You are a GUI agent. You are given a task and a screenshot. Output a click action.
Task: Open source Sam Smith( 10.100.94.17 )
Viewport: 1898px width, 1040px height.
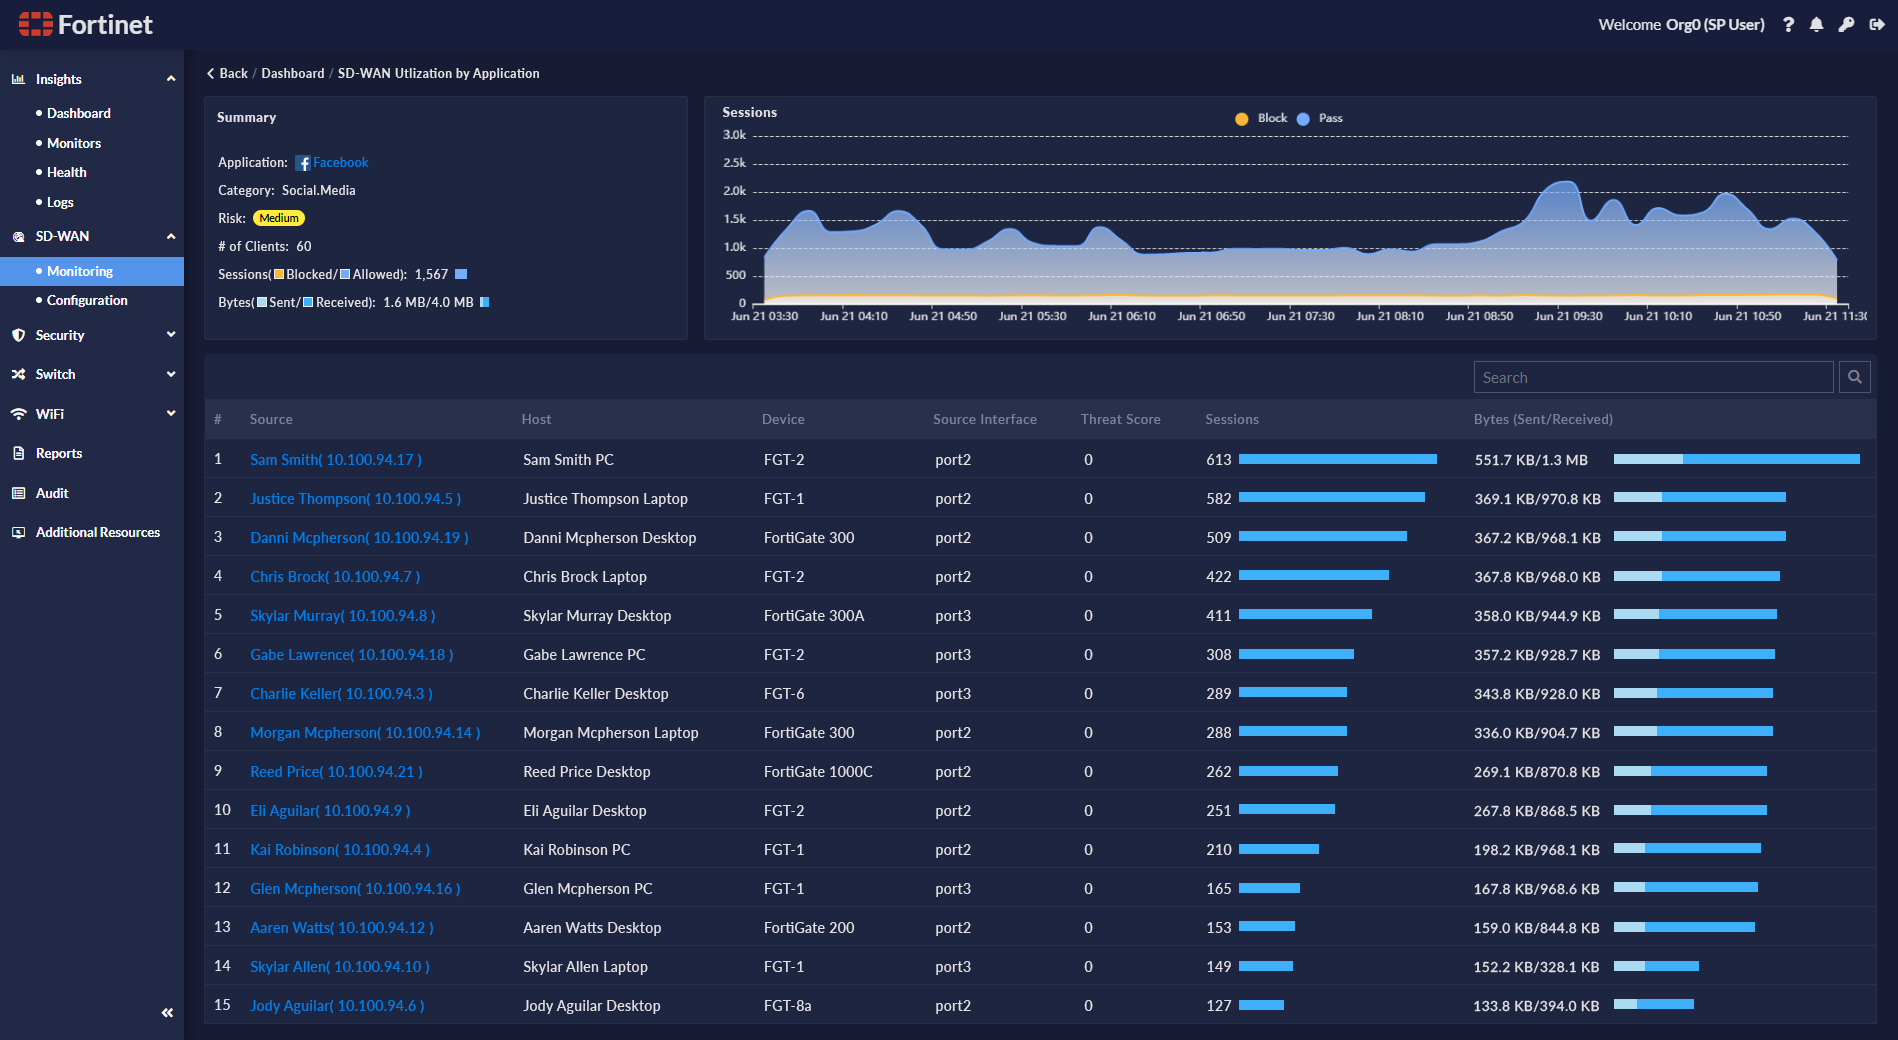(x=336, y=460)
